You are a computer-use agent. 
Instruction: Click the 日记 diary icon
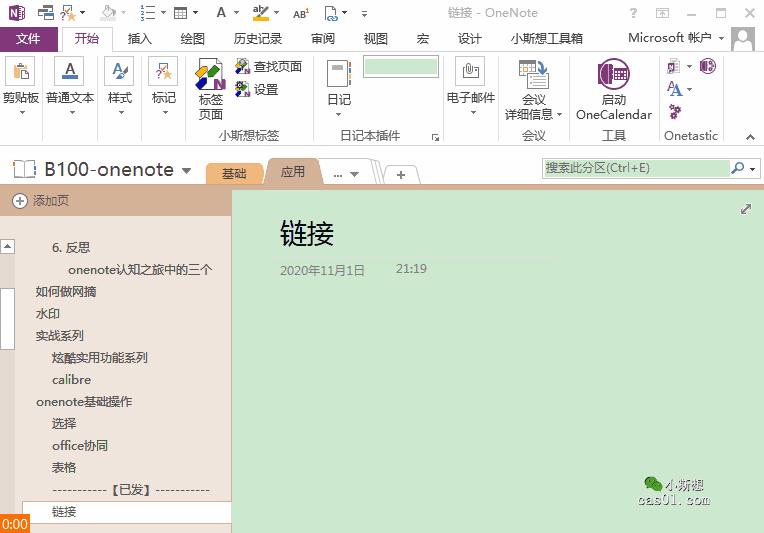(339, 73)
